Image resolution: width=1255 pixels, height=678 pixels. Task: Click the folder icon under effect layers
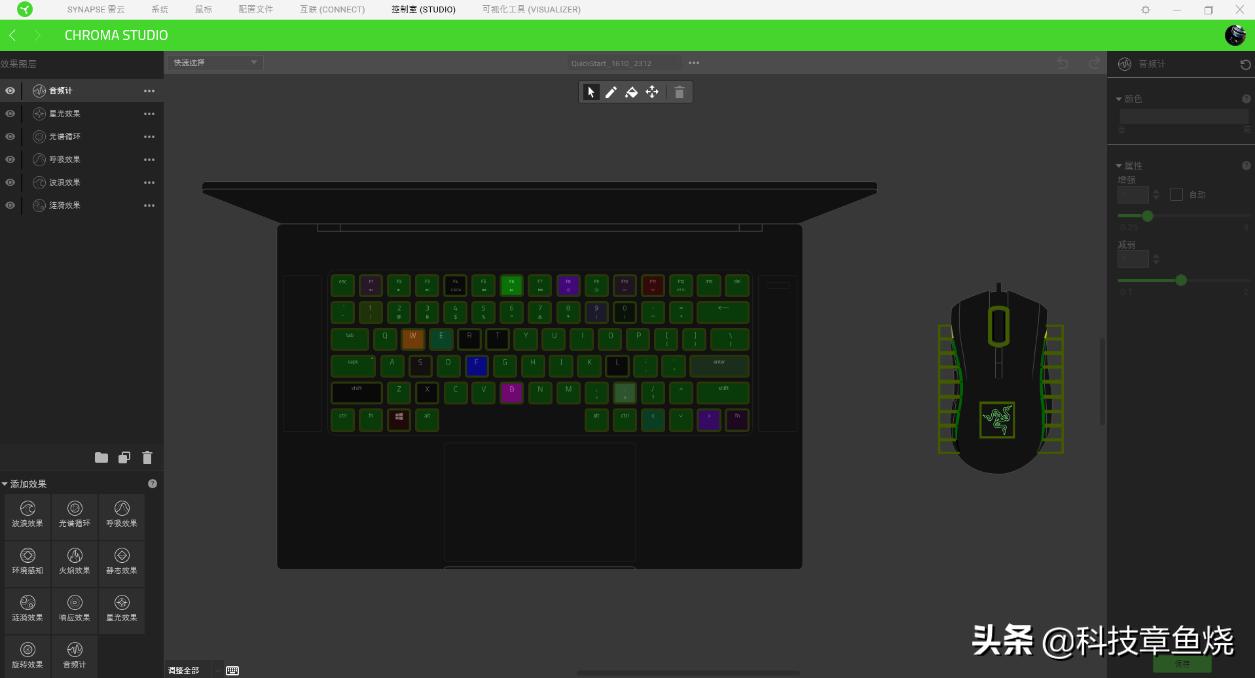tap(101, 458)
